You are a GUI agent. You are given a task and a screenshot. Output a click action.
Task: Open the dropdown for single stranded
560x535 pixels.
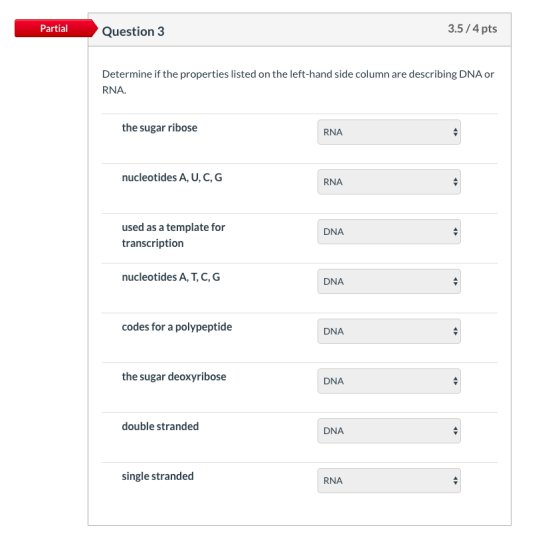point(389,481)
